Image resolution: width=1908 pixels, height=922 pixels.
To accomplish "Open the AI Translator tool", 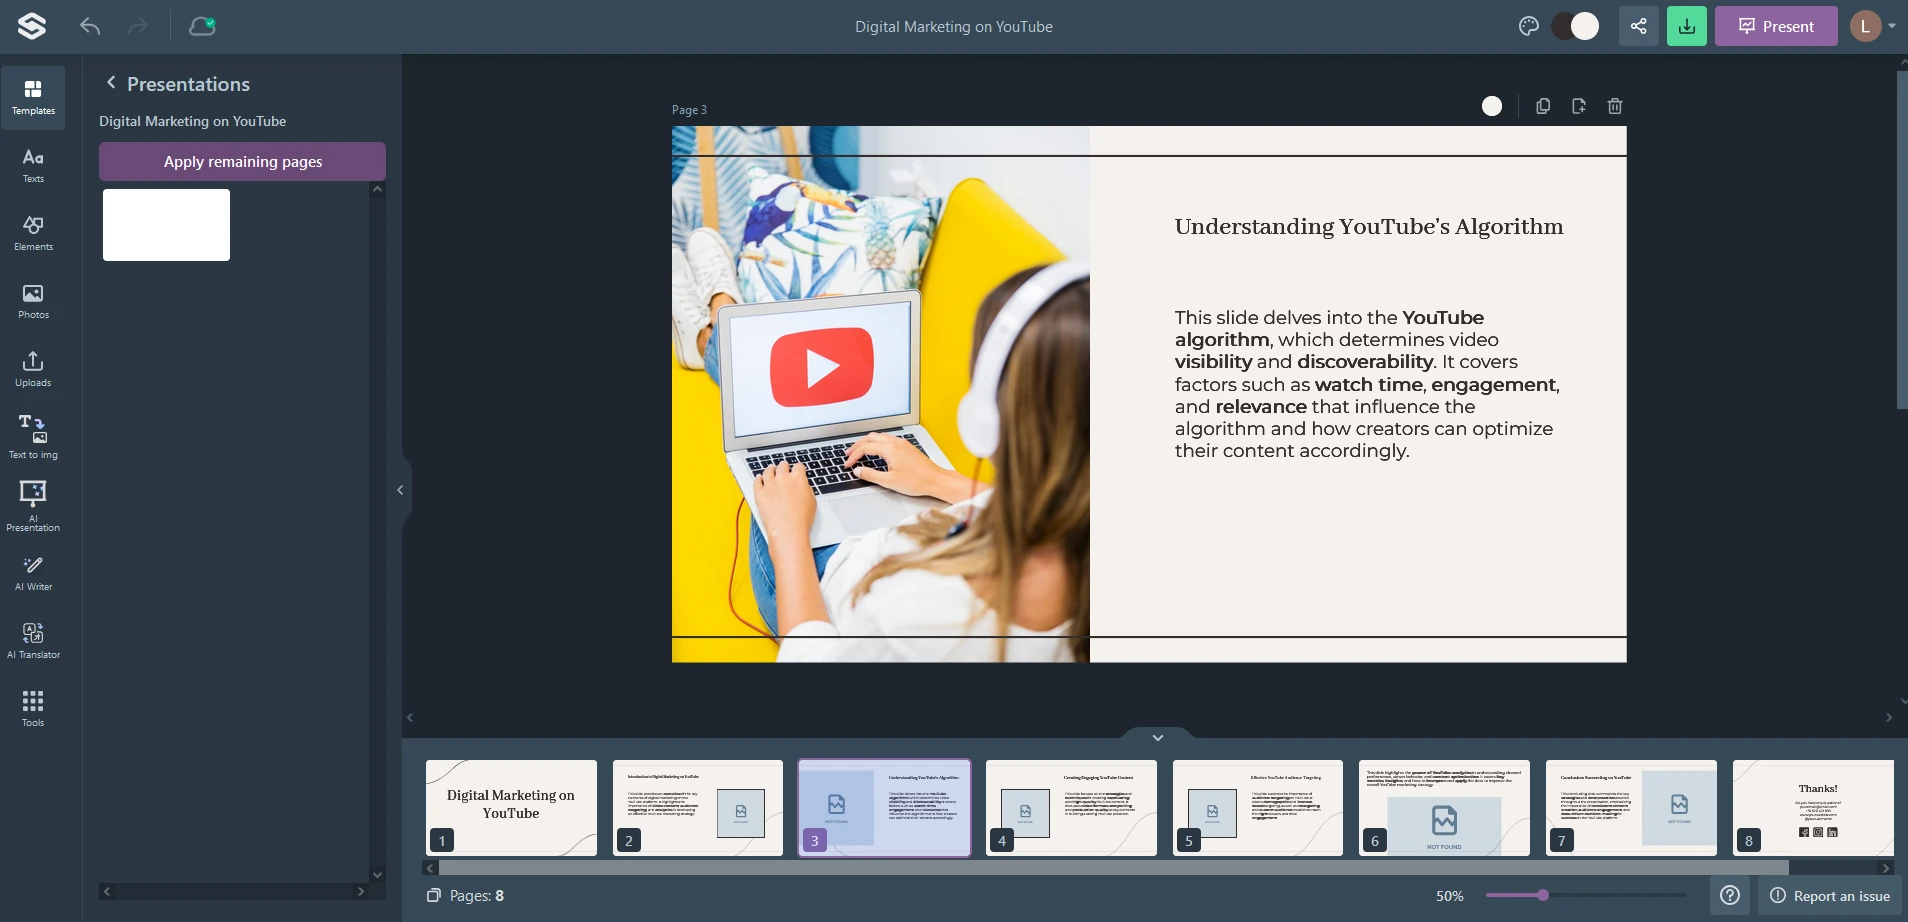I will (33, 642).
